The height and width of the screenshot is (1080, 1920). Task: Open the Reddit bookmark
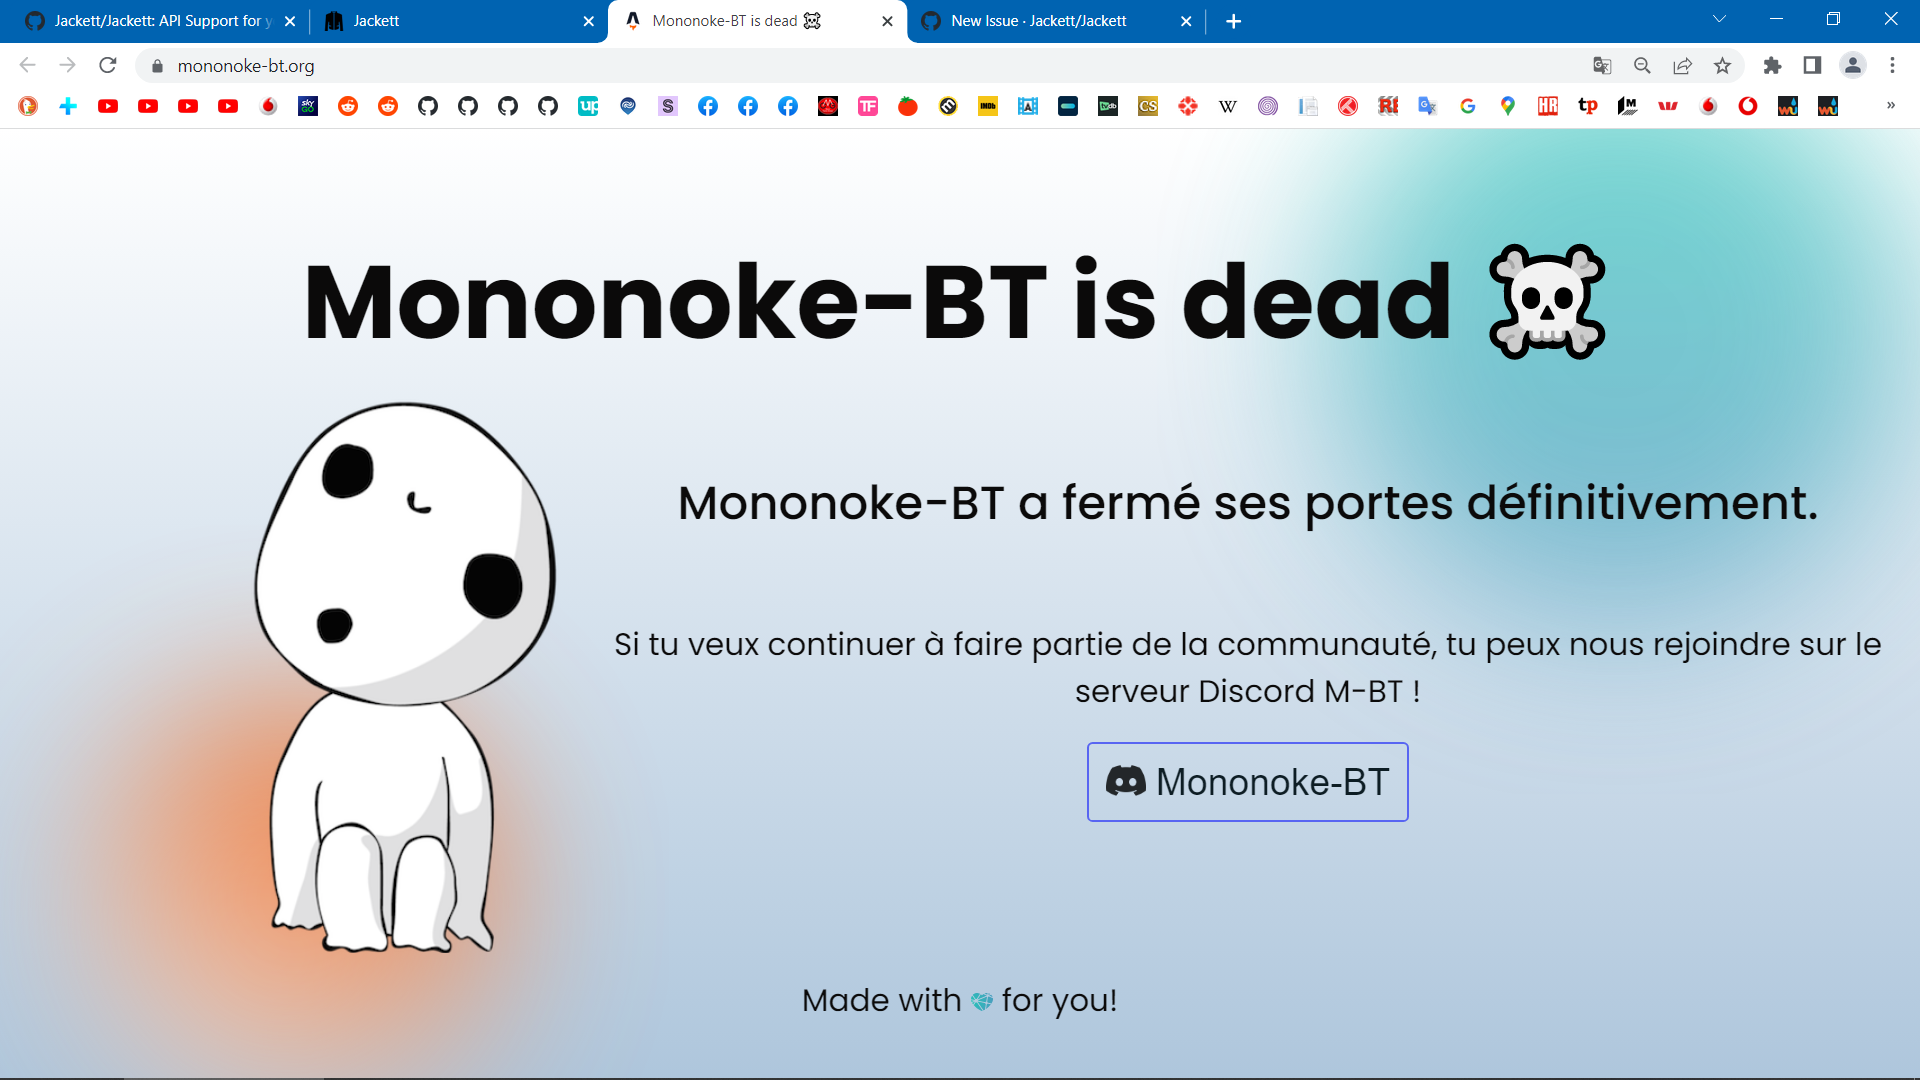(x=348, y=106)
